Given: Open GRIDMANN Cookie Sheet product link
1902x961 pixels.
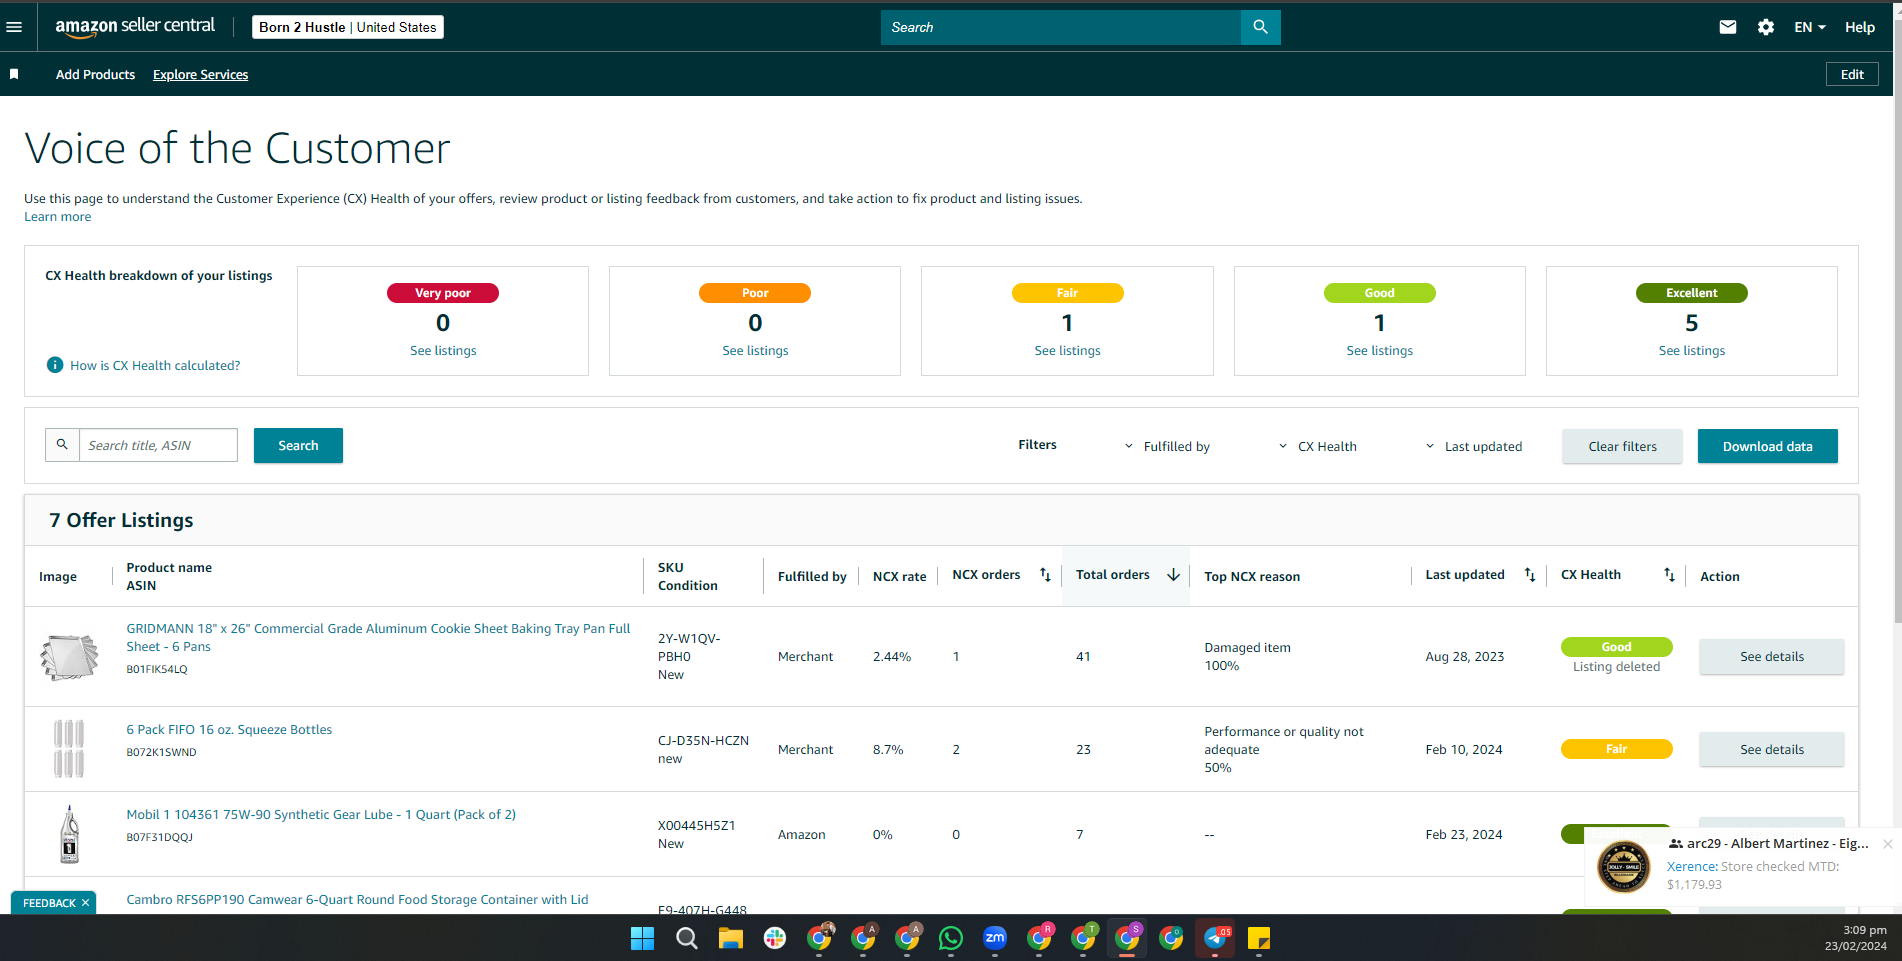Looking at the screenshot, I should tap(378, 637).
